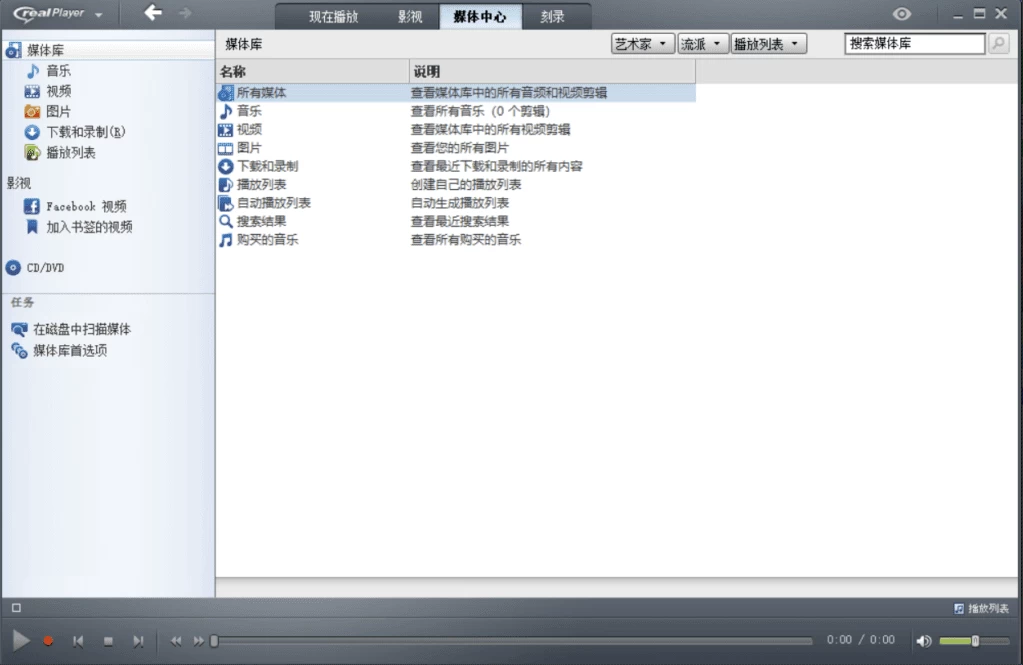Expand the 艺术家 dropdown

click(641, 44)
